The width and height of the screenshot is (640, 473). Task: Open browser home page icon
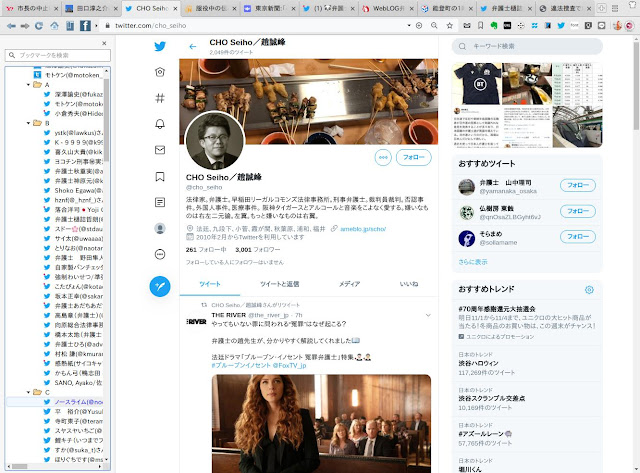(54, 26)
